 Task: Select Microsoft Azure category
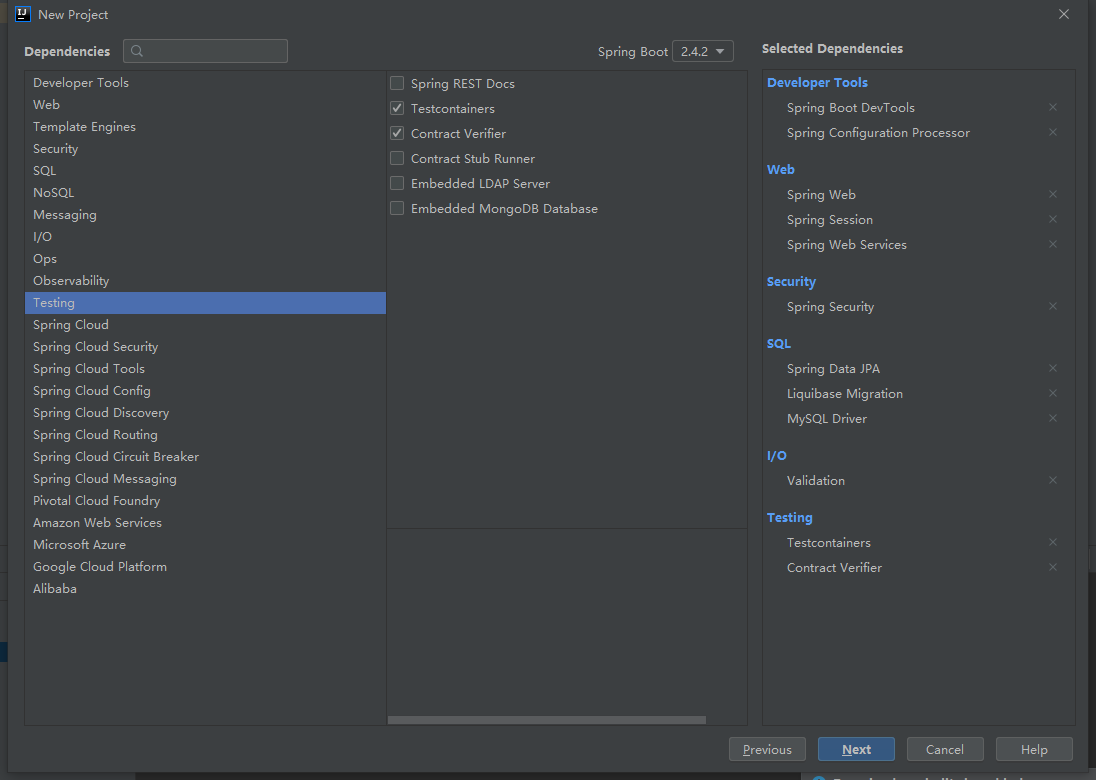coord(205,544)
